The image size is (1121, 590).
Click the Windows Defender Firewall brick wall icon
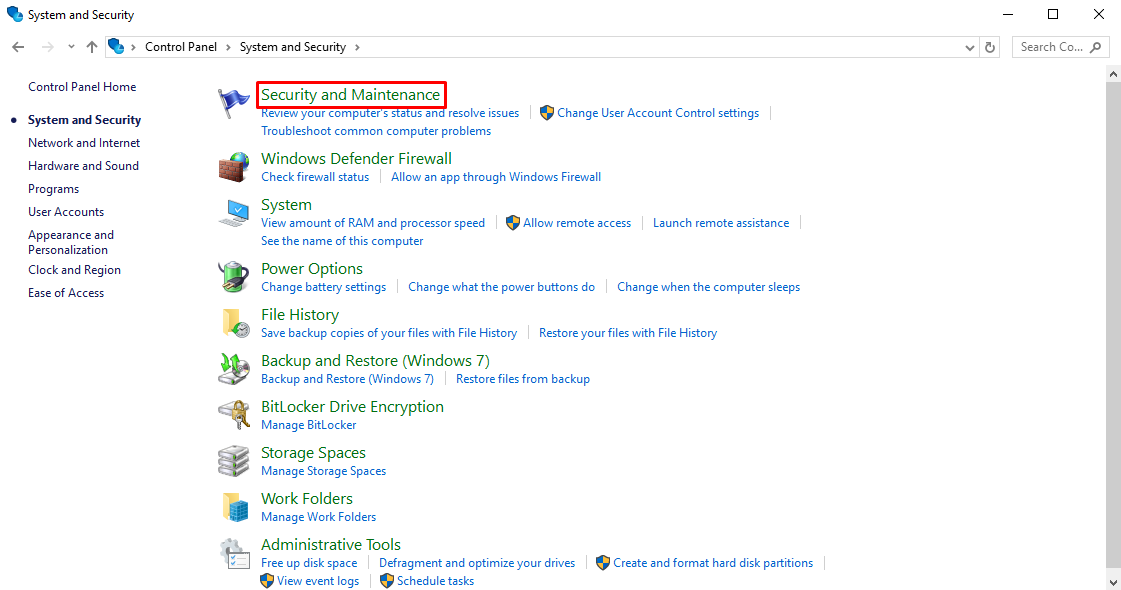click(x=234, y=167)
